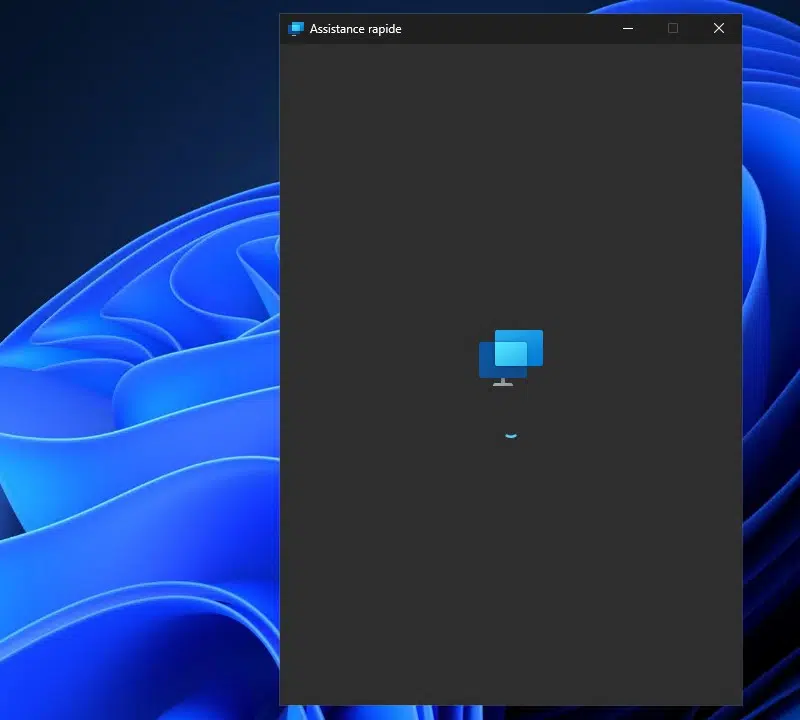The image size is (800, 720).
Task: Click empty title bar space left of minimize
Action: point(520,29)
